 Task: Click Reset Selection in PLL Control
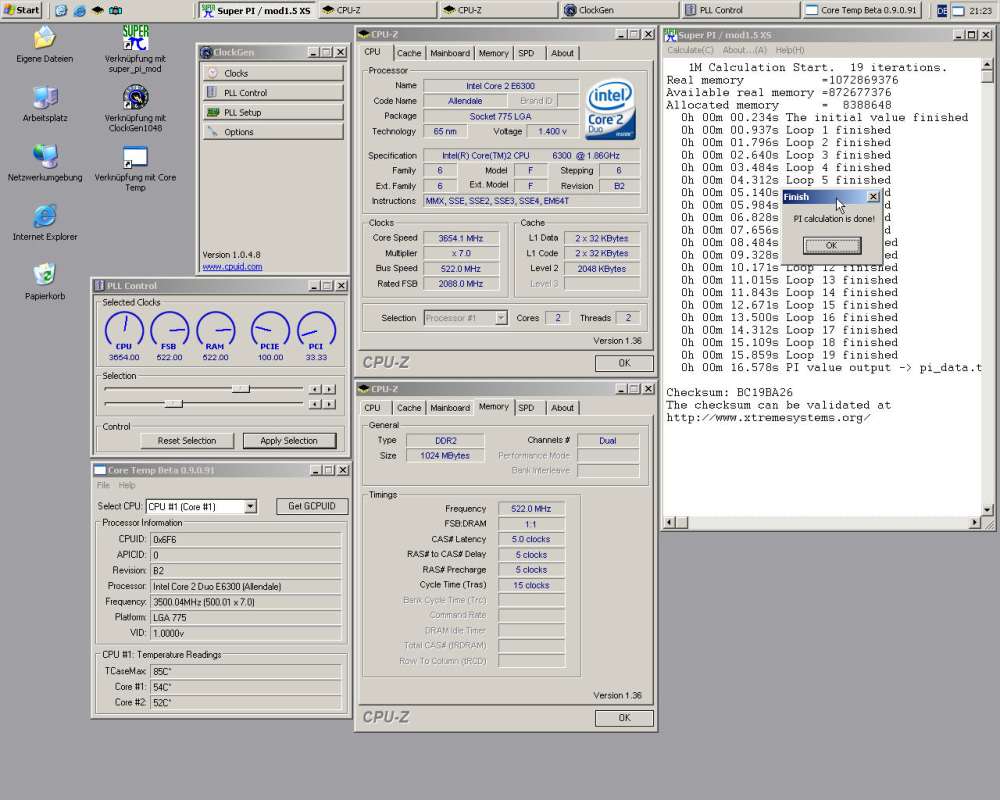point(187,441)
